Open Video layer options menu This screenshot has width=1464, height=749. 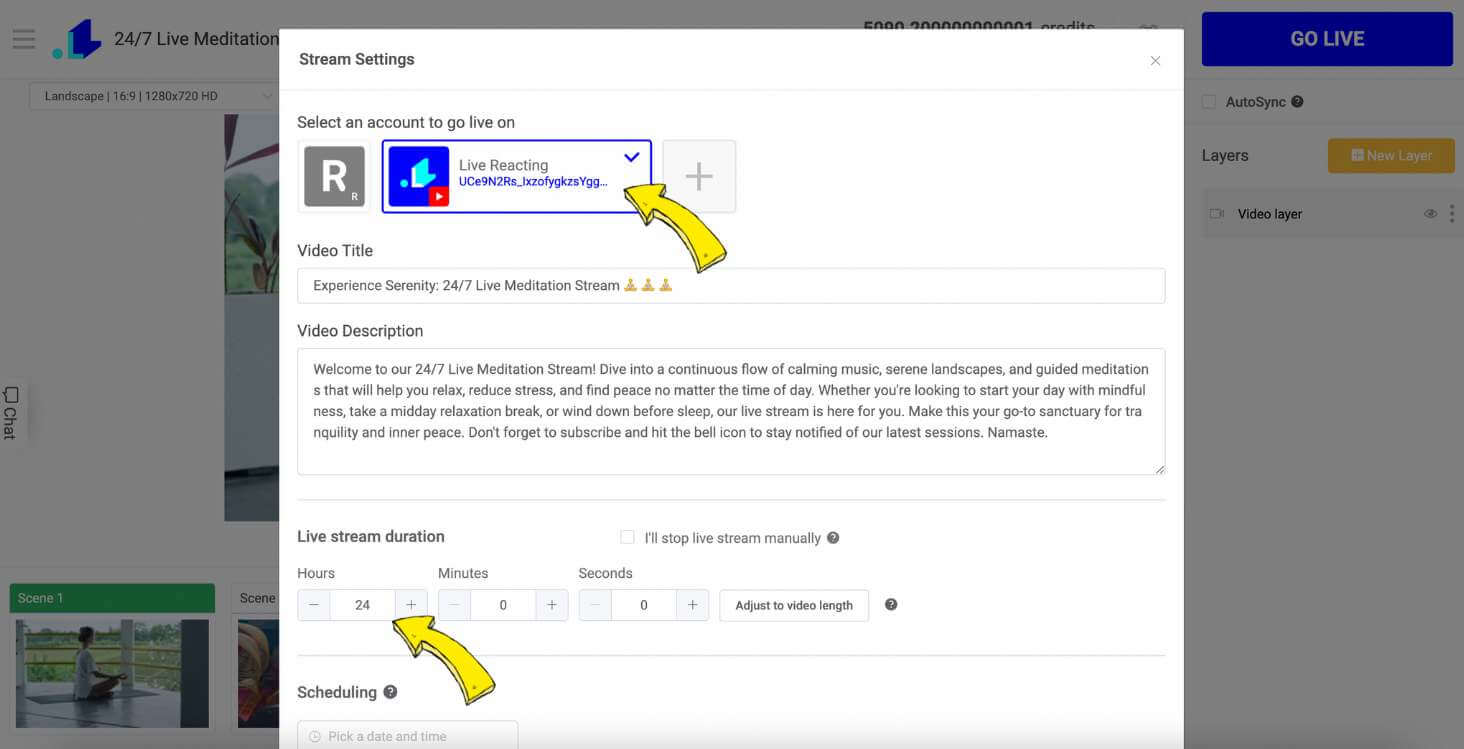click(1452, 214)
